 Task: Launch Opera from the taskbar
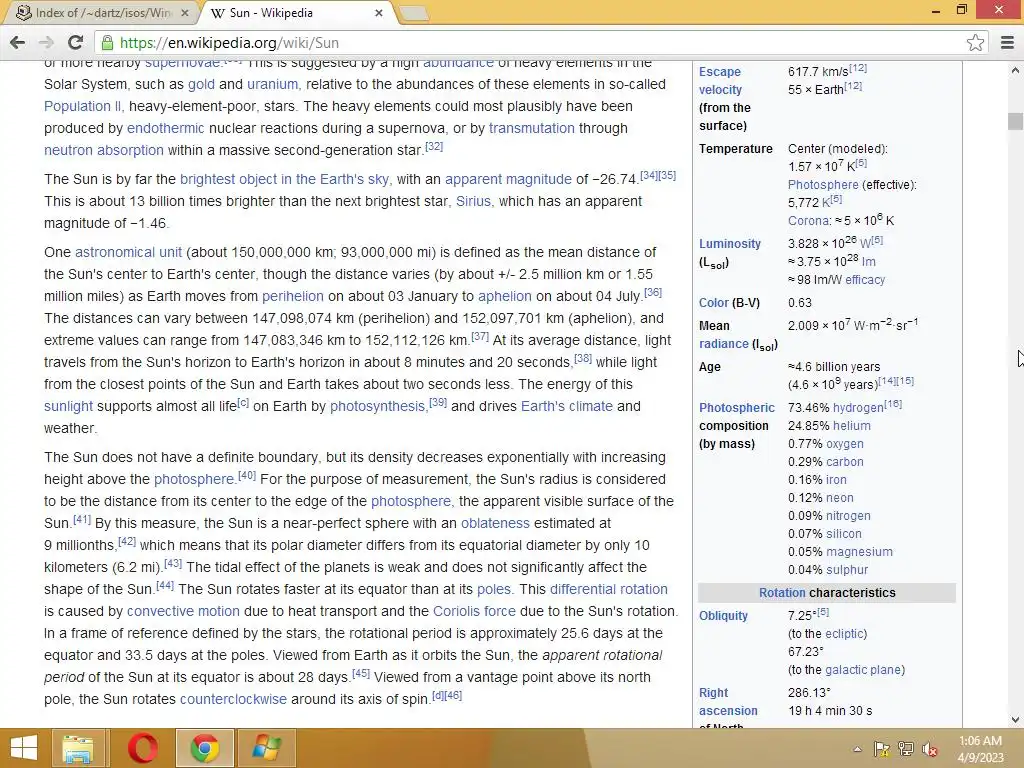click(x=142, y=748)
